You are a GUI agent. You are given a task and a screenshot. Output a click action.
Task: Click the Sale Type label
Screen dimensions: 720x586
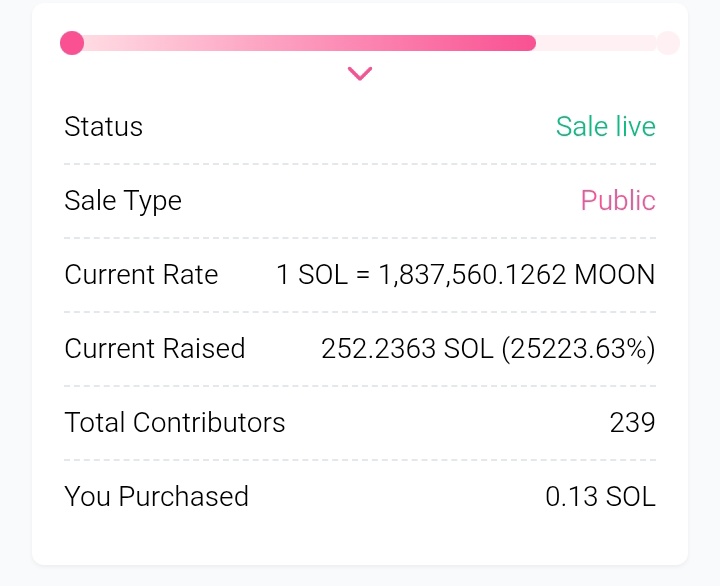[123, 201]
